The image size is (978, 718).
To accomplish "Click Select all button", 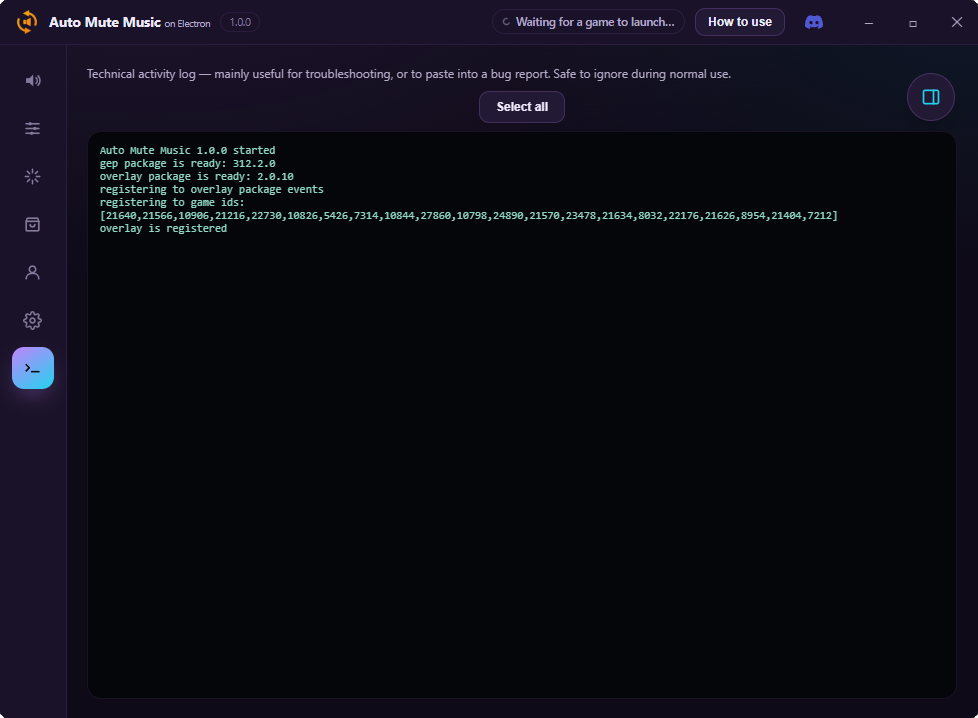I will click(x=522, y=107).
